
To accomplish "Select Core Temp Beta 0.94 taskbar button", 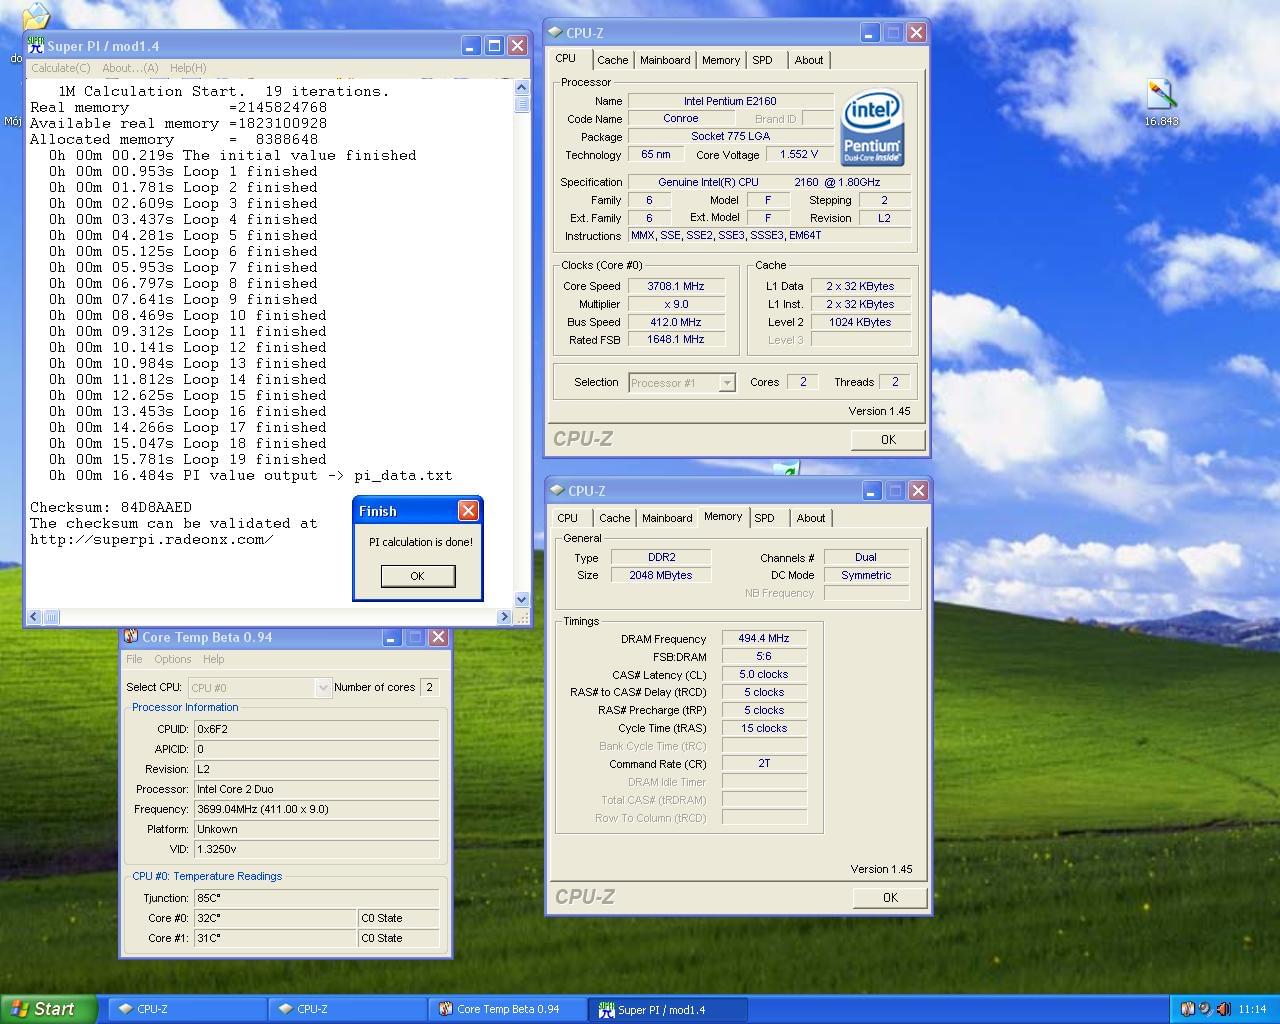I will (510, 1009).
